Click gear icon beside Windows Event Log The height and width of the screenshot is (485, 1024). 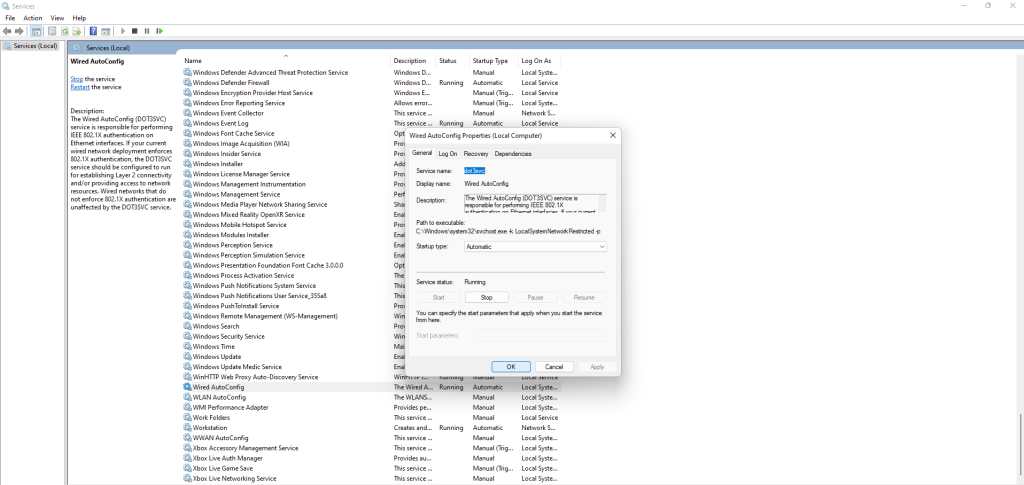[x=187, y=123]
